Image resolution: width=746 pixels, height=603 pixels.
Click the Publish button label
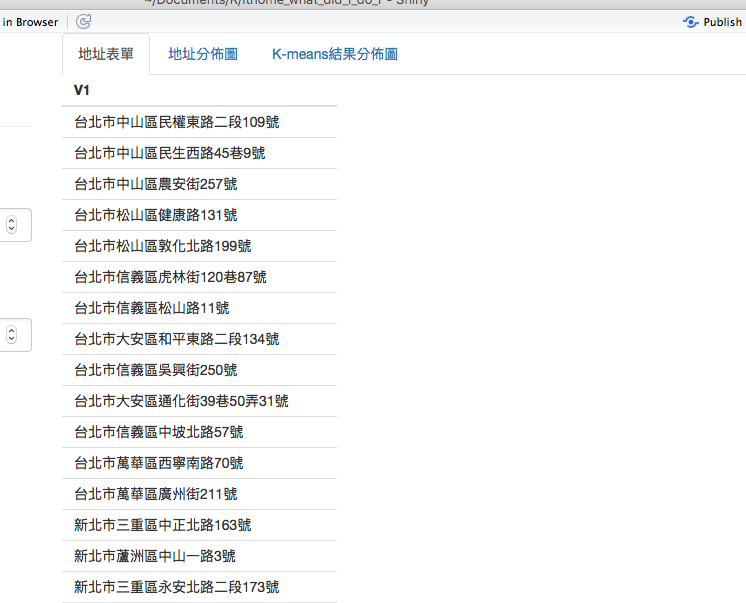722,22
